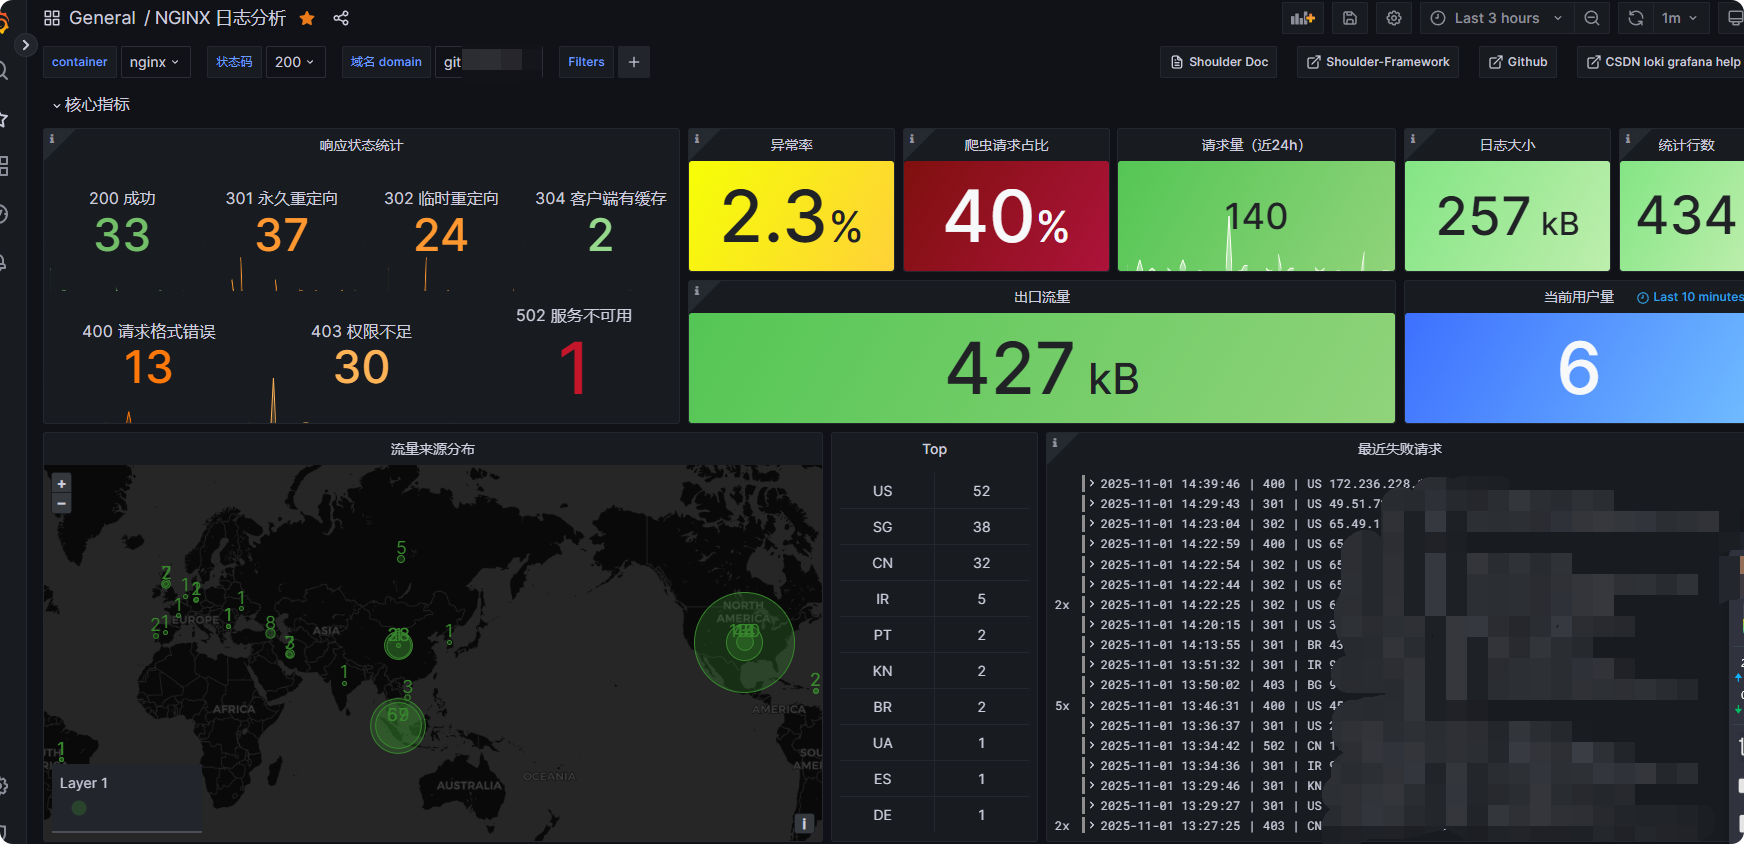The image size is (1744, 844).
Task: Click the yellow 2.3% error rate stat
Action: 791,216
